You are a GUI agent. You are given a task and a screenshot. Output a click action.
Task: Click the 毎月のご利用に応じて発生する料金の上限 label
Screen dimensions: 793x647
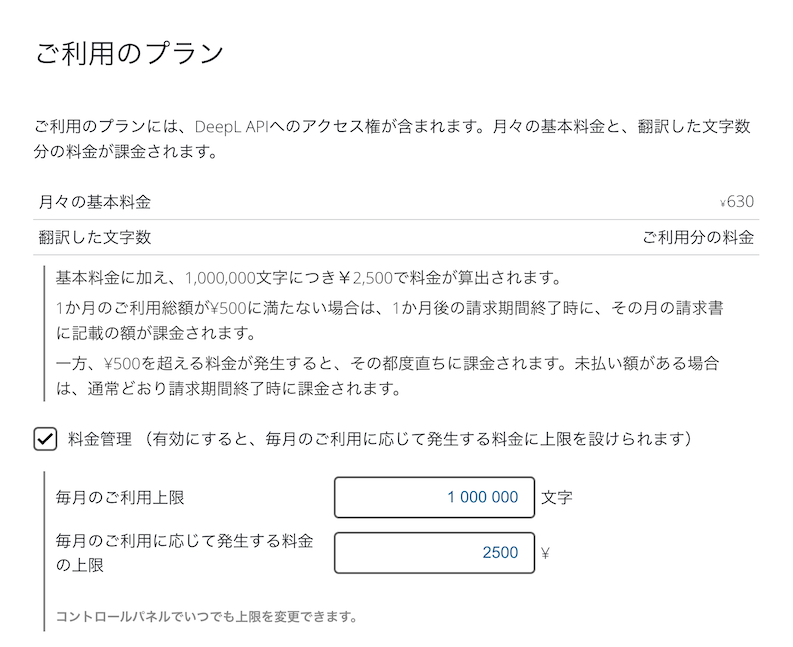pyautogui.click(x=185, y=552)
